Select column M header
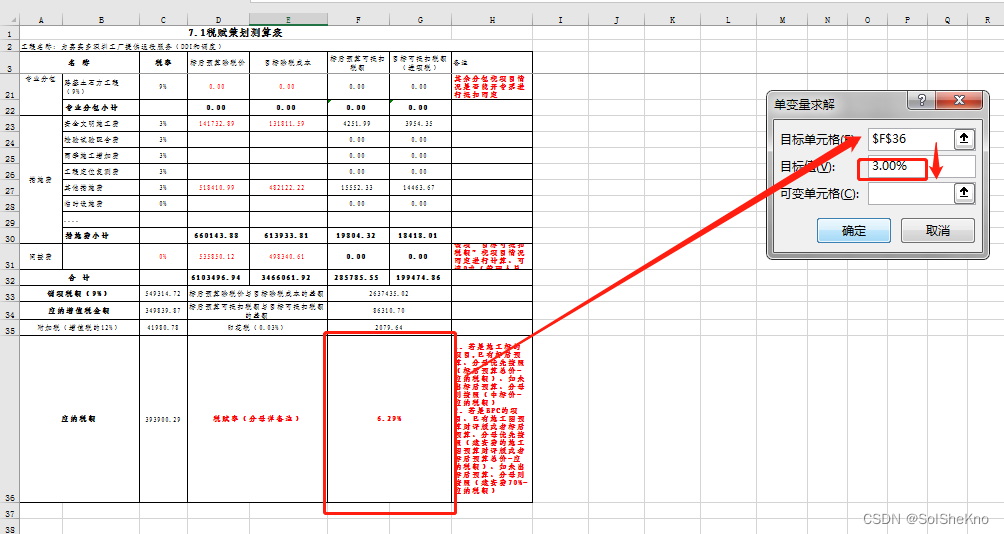 782,20
